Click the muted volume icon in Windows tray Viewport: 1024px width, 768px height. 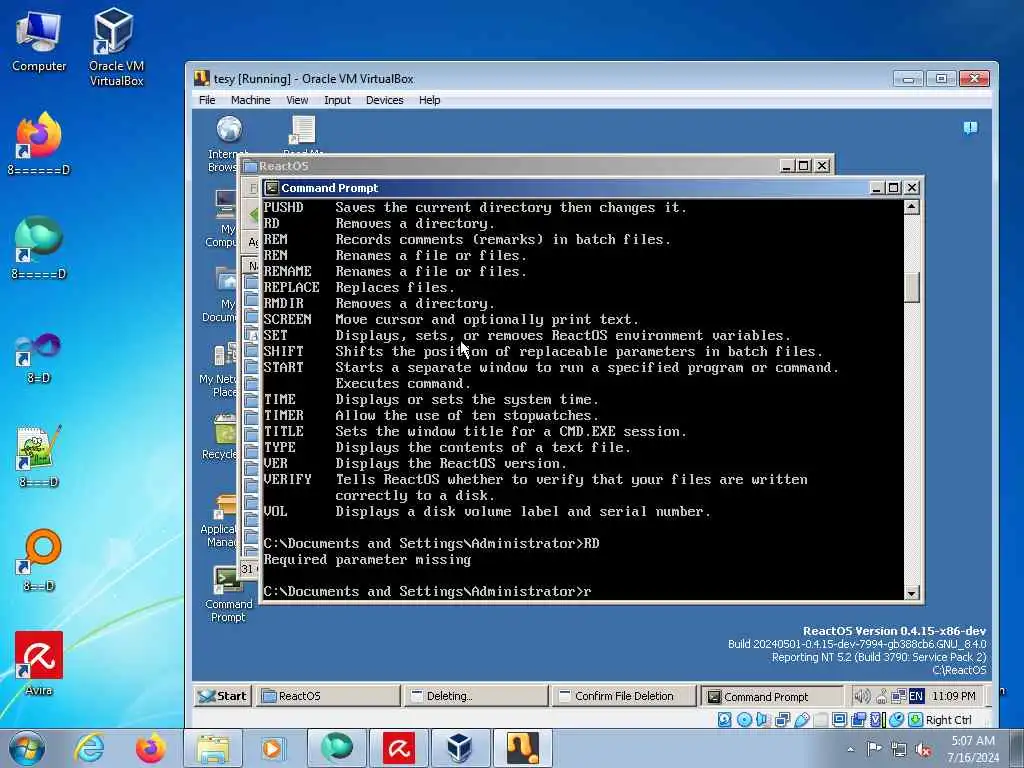pyautogui.click(x=923, y=749)
